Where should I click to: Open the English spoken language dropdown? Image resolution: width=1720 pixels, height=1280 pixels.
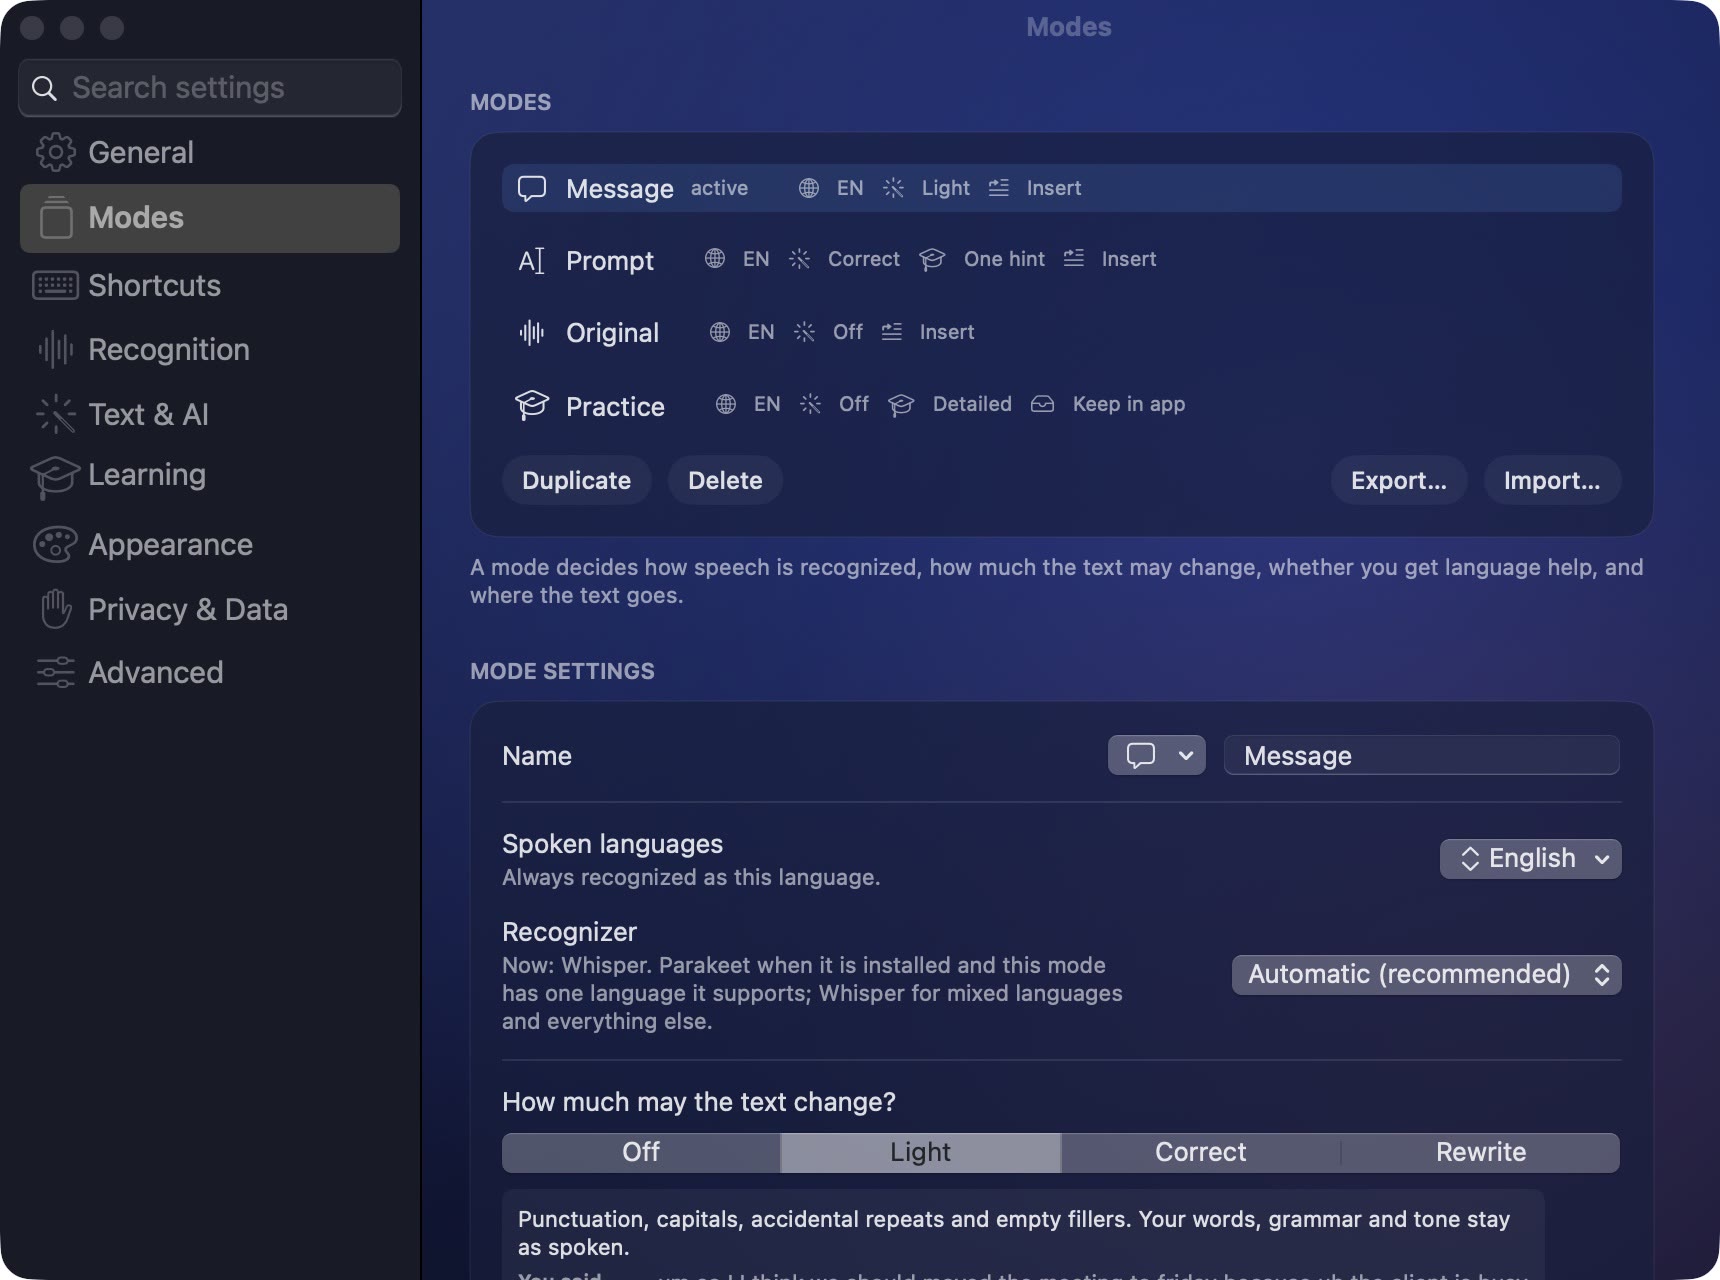click(1531, 859)
